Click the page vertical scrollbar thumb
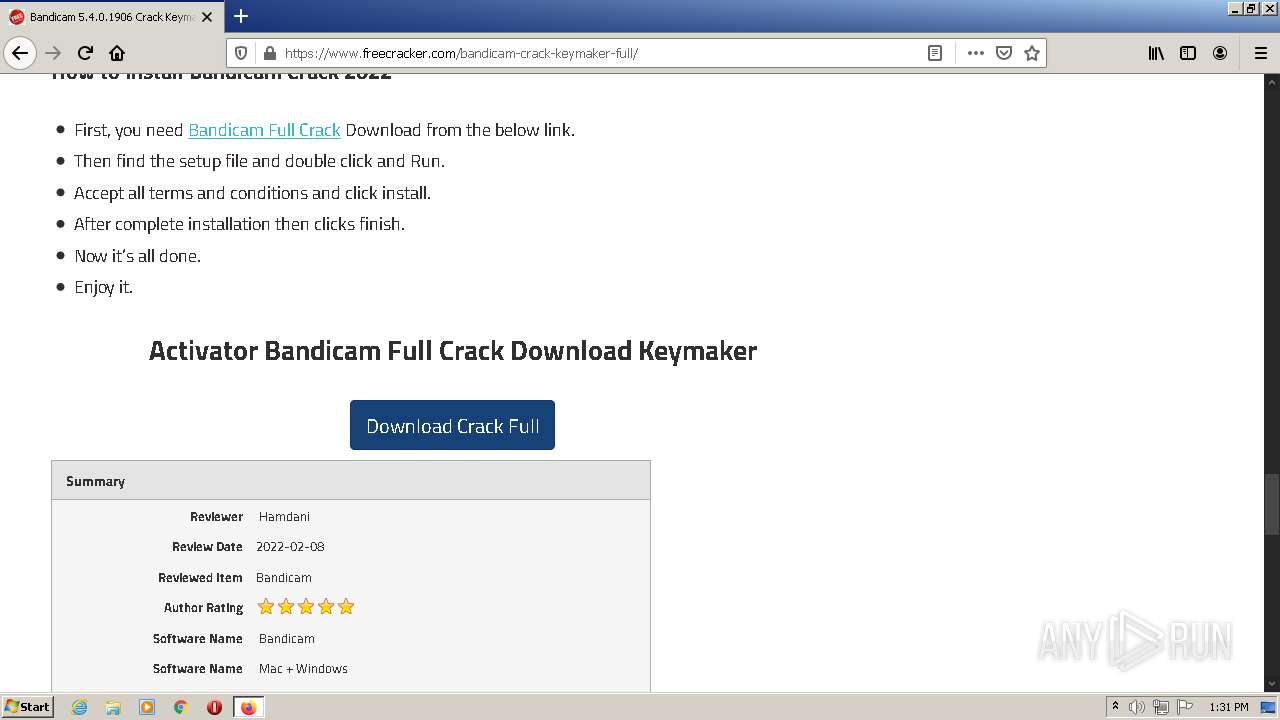This screenshot has width=1280, height=720. (x=1272, y=506)
